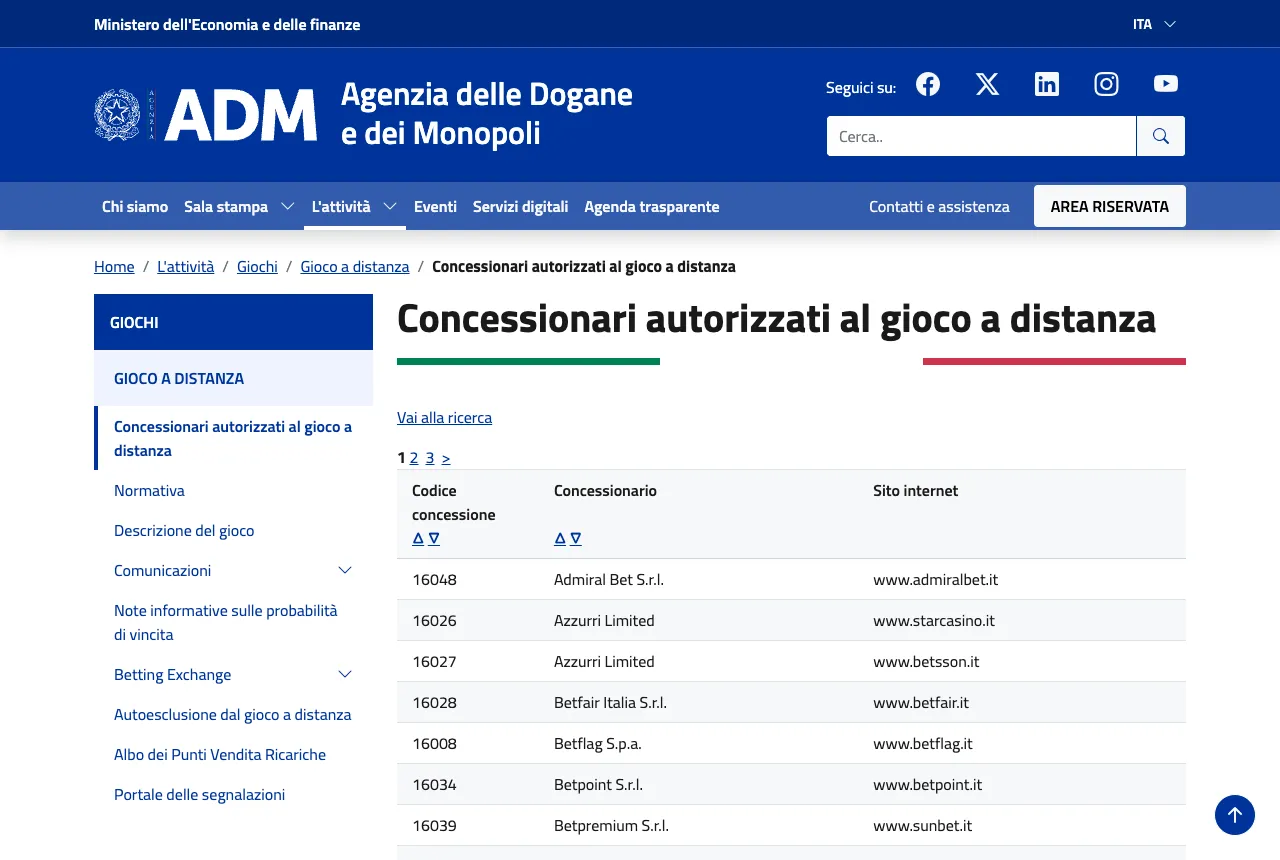The height and width of the screenshot is (860, 1280).
Task: Click the search magnifier button
Action: (x=1161, y=136)
